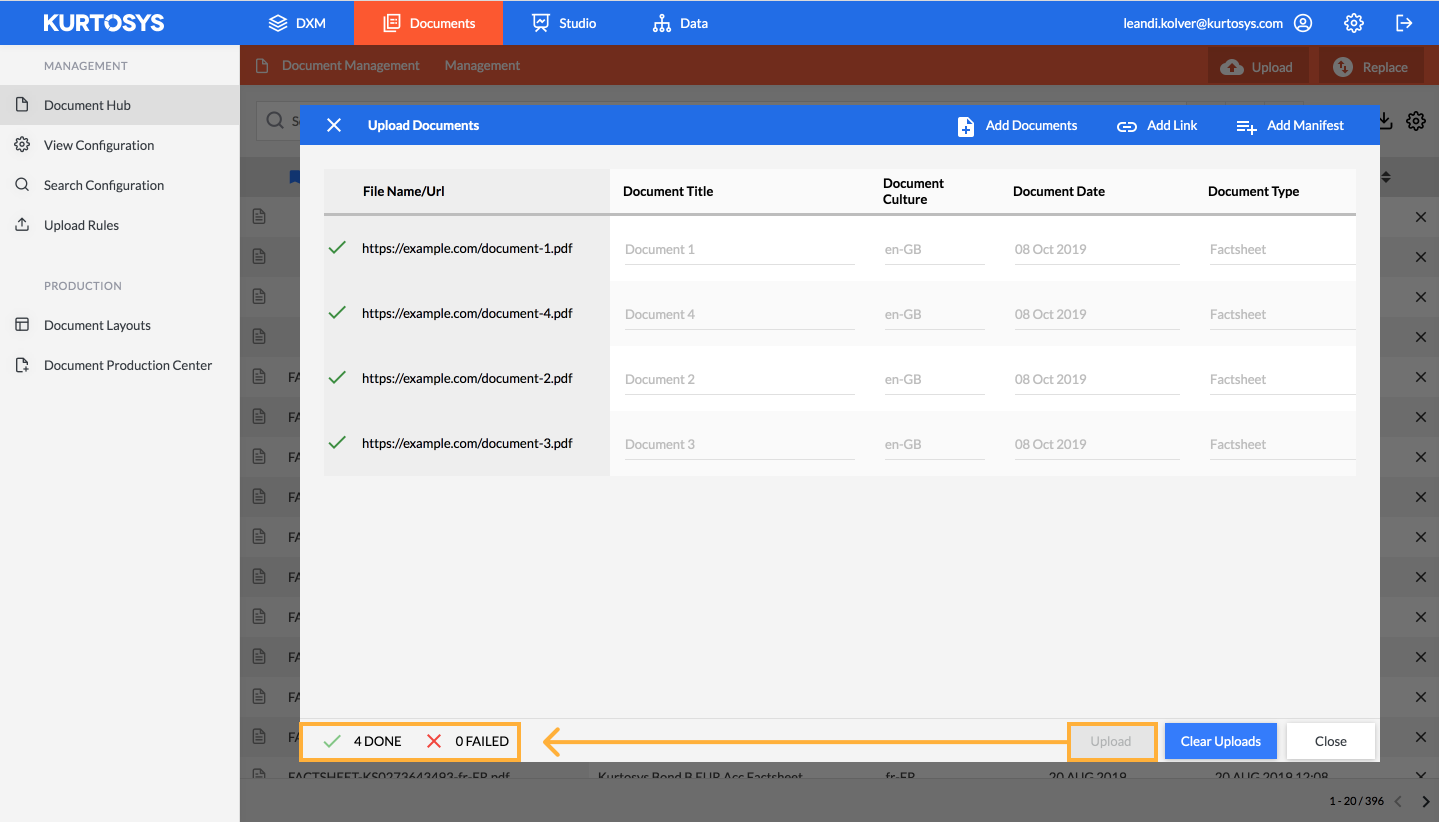Open settings gear in top bar
The image size is (1439, 822).
(1353, 22)
